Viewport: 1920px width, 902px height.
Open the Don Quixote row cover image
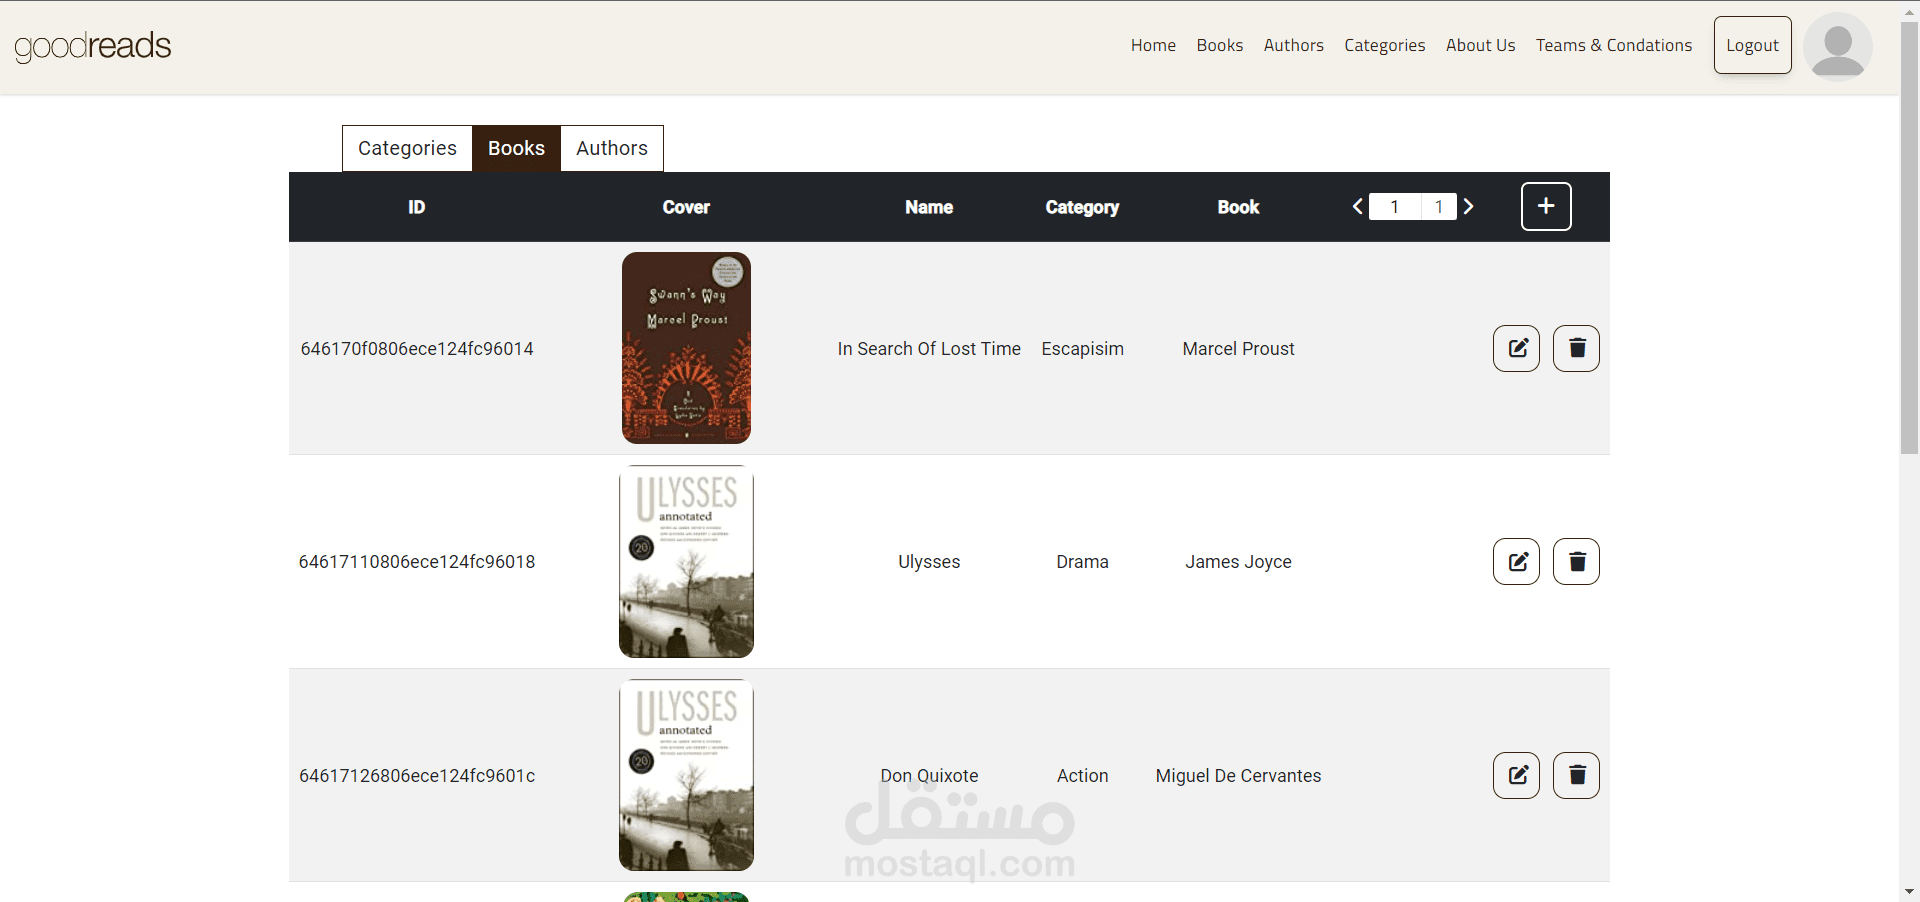pyautogui.click(x=686, y=775)
